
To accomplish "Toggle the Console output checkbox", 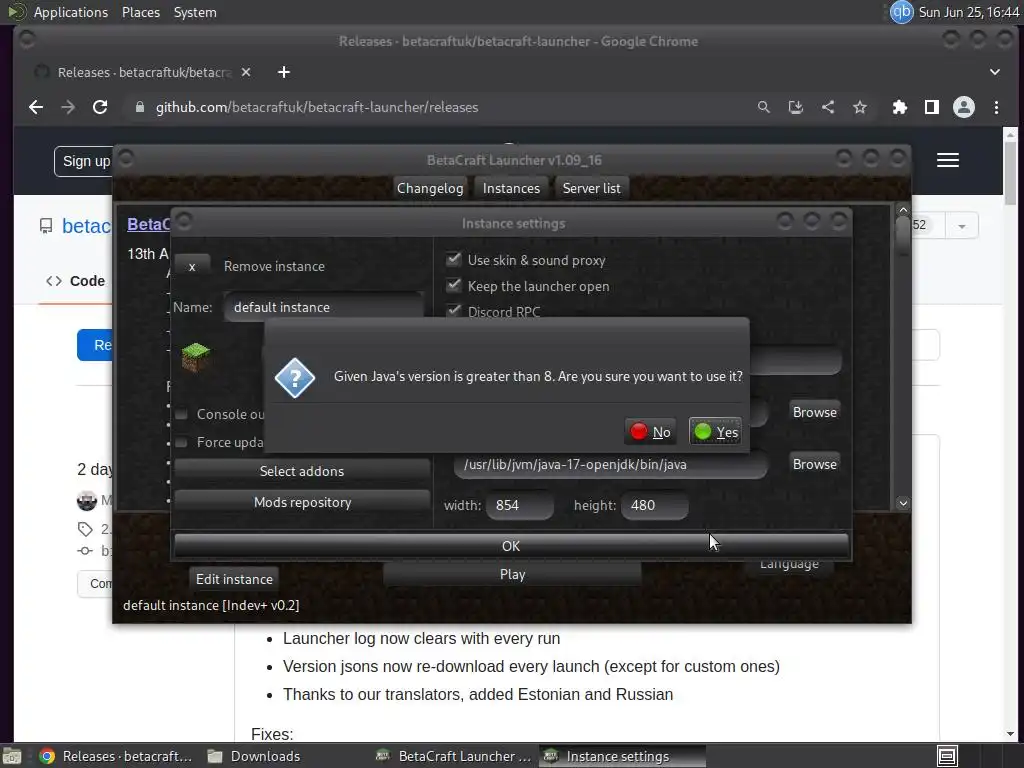I will point(182,414).
